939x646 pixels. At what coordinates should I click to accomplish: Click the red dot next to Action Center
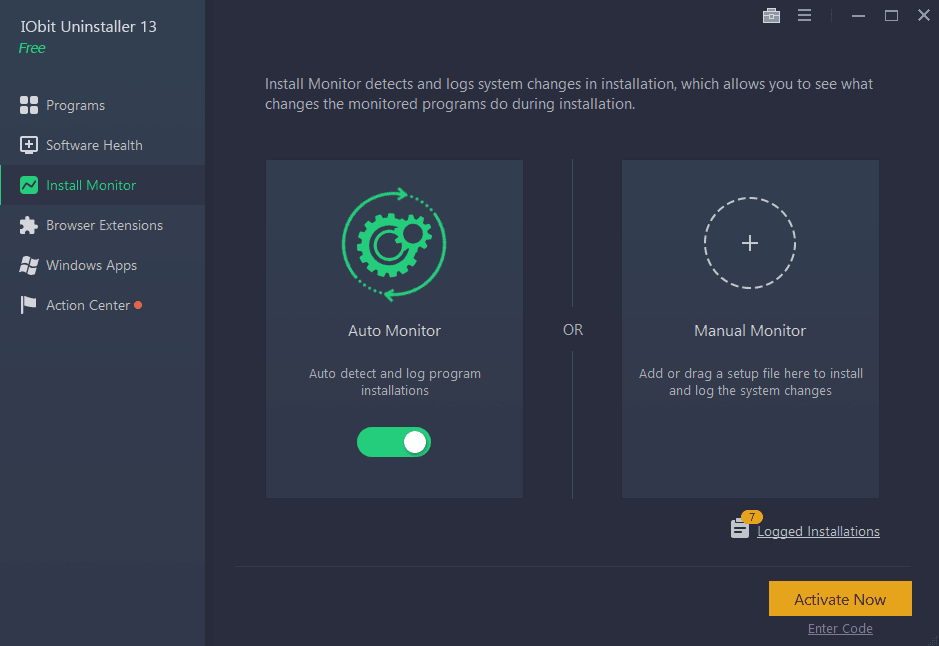(x=138, y=305)
